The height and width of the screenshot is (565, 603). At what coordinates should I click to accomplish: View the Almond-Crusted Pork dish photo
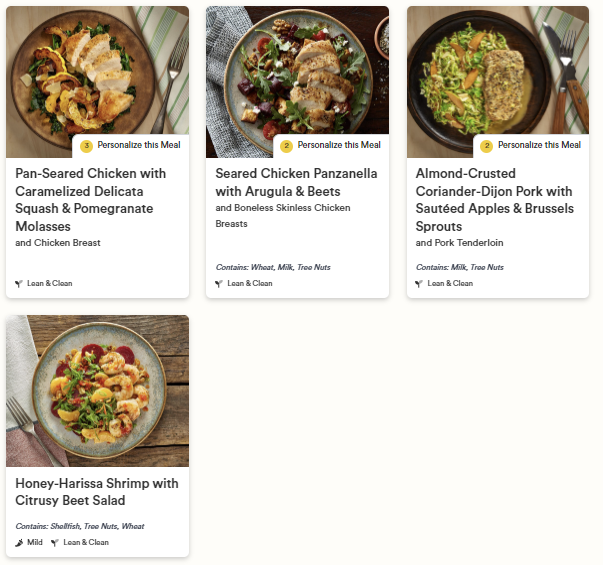[498, 70]
